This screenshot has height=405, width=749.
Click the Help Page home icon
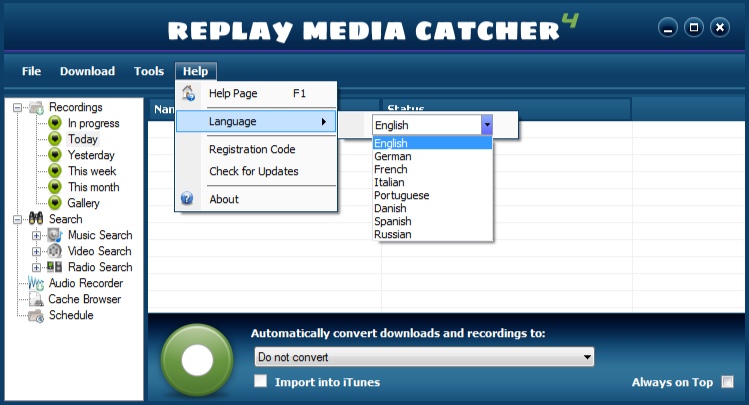point(188,93)
